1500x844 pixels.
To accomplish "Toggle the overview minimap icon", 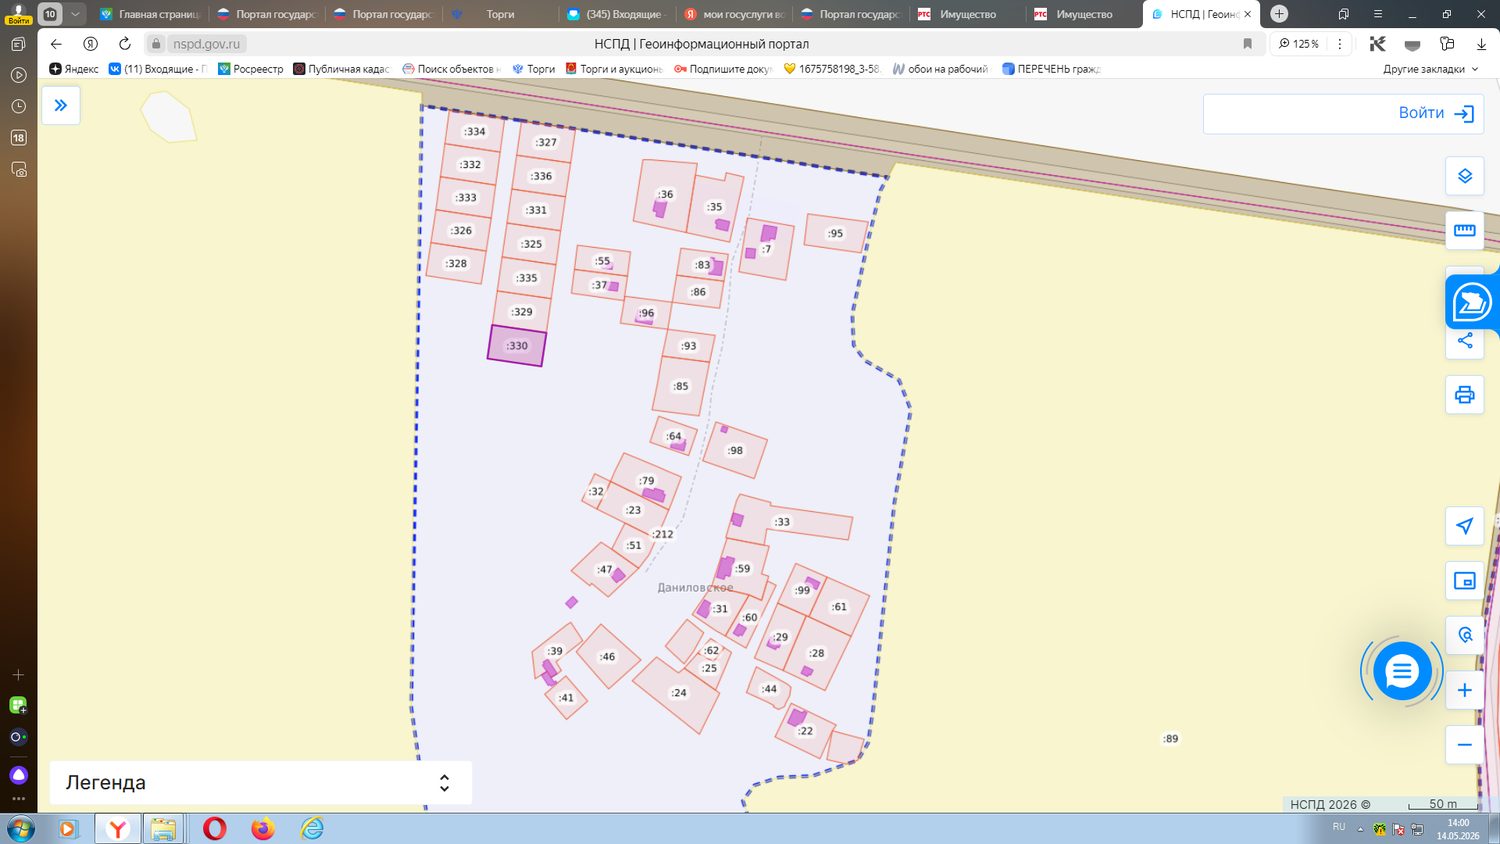I will tap(1464, 581).
